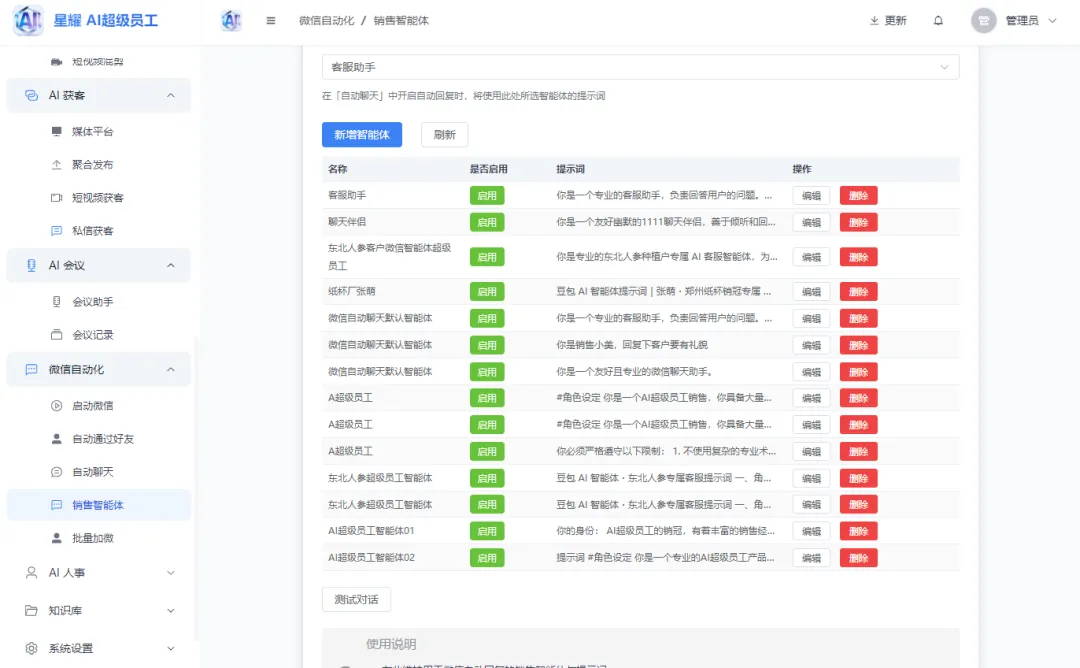This screenshot has width=1080, height=668.
Task: Click the 管理员 avatar
Action: [x=984, y=21]
